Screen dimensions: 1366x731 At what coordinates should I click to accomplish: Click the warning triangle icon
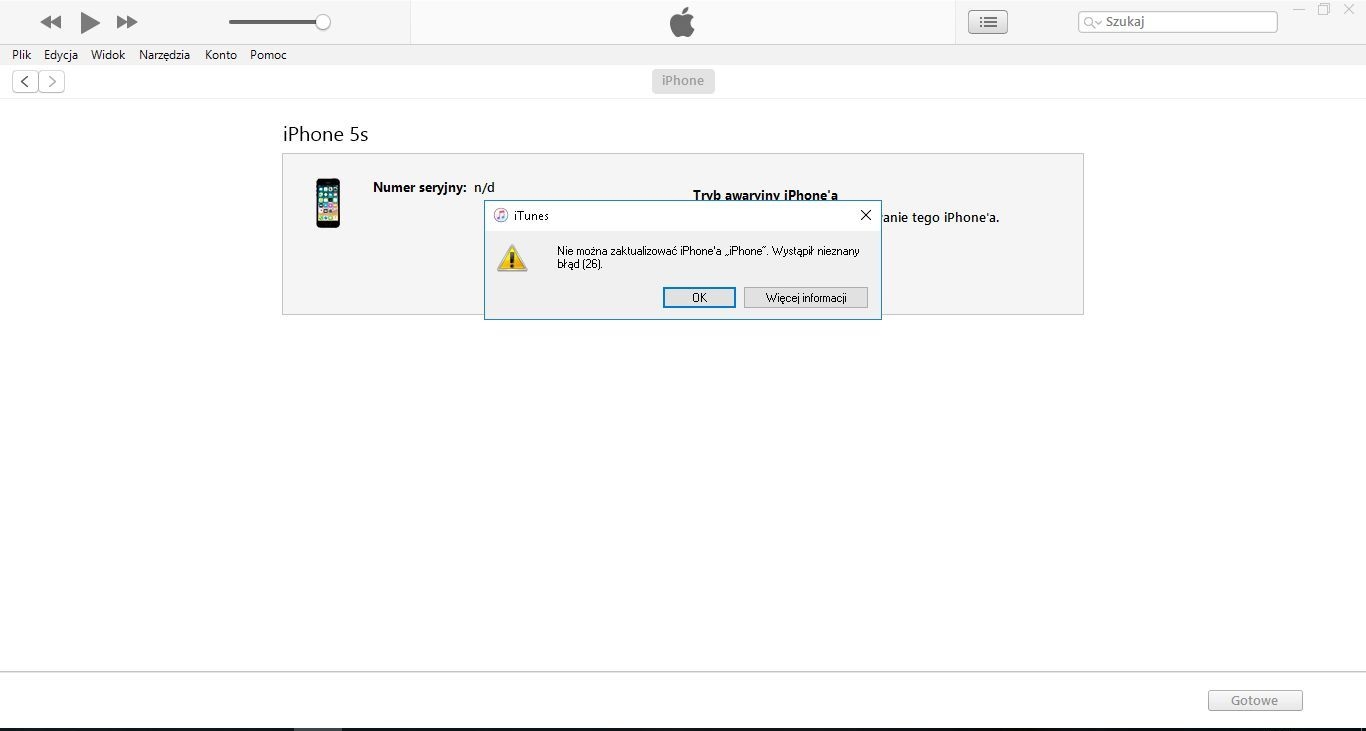coord(512,258)
